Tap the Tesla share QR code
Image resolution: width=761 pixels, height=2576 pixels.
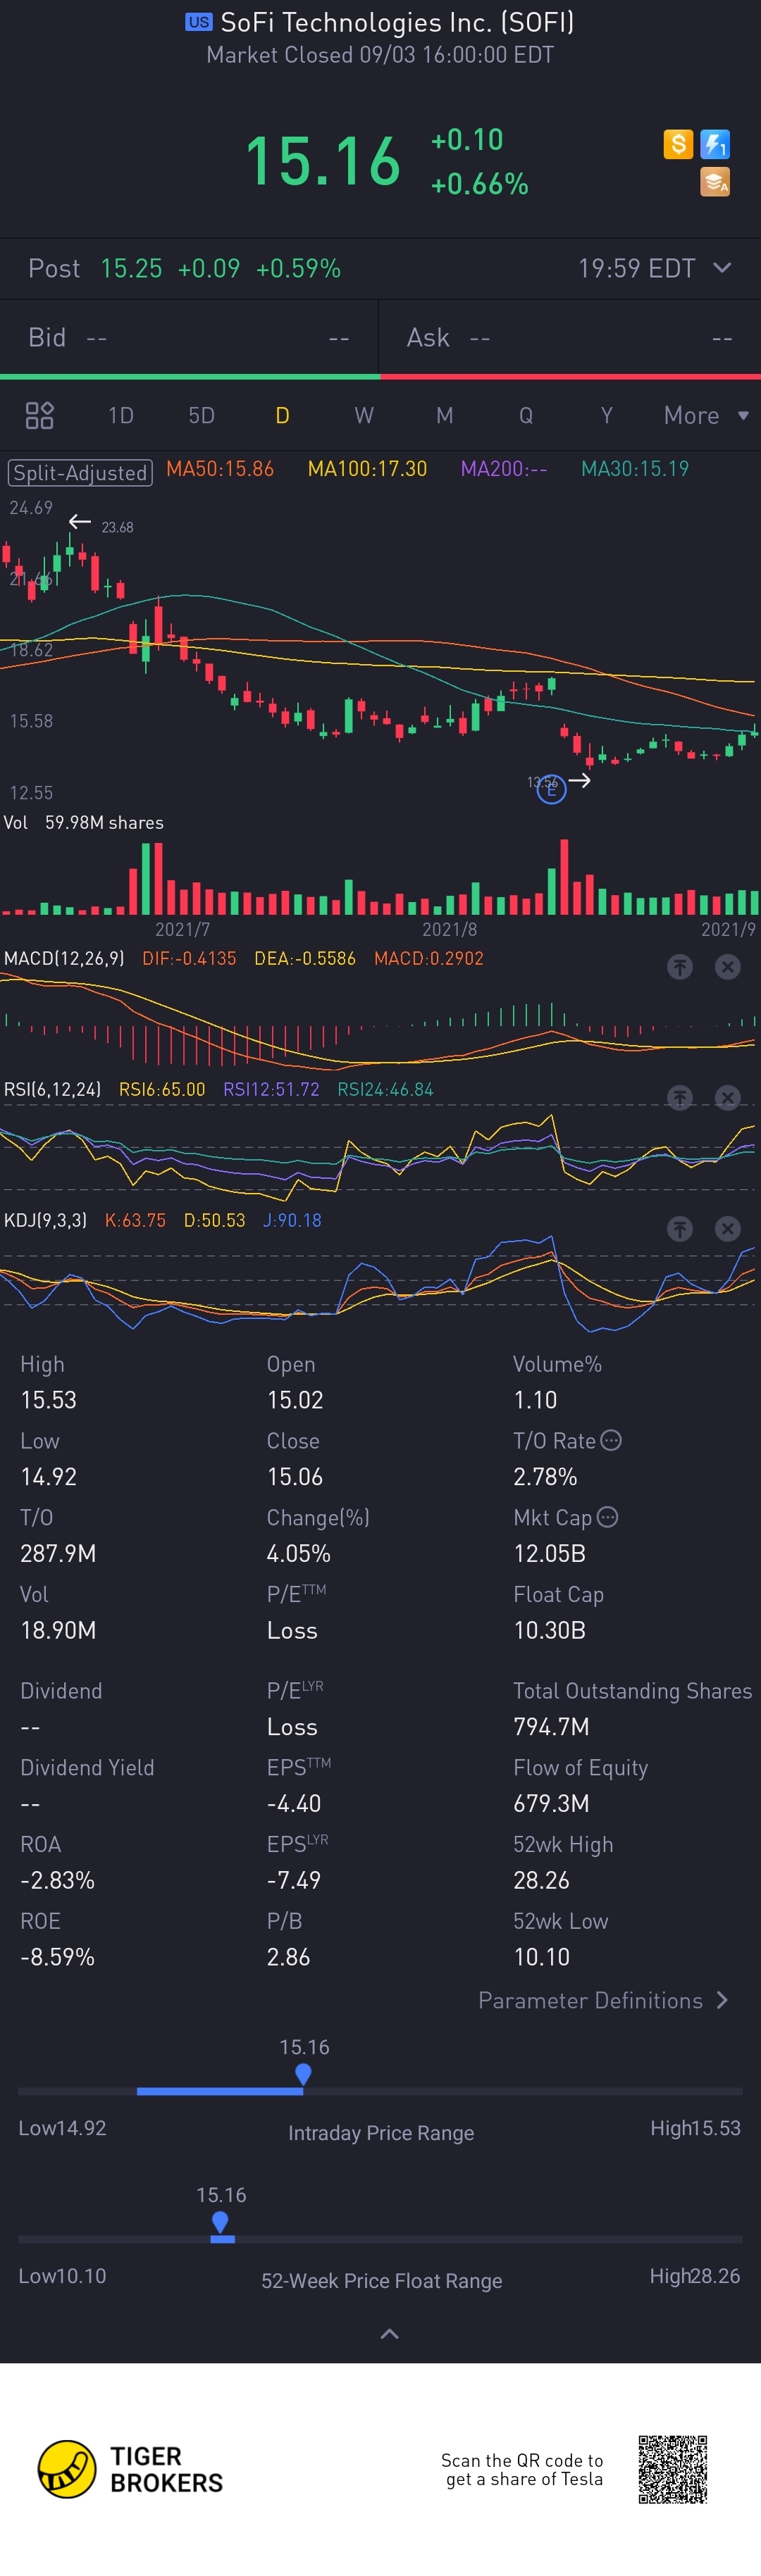coord(673,2469)
